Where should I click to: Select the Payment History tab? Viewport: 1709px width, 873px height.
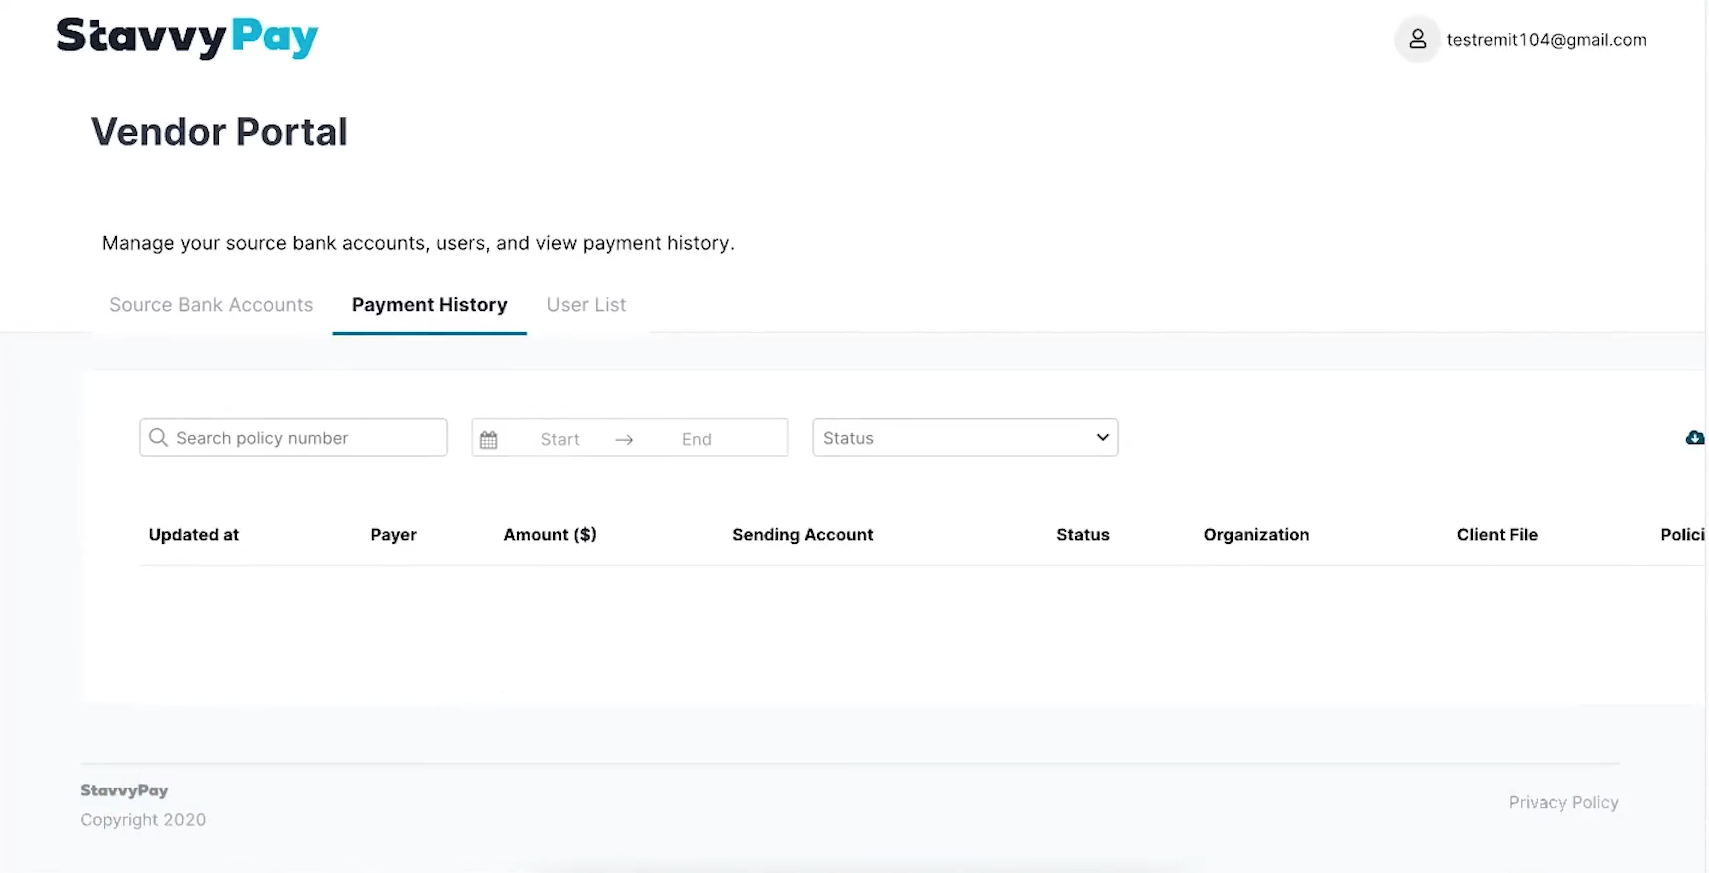click(430, 305)
